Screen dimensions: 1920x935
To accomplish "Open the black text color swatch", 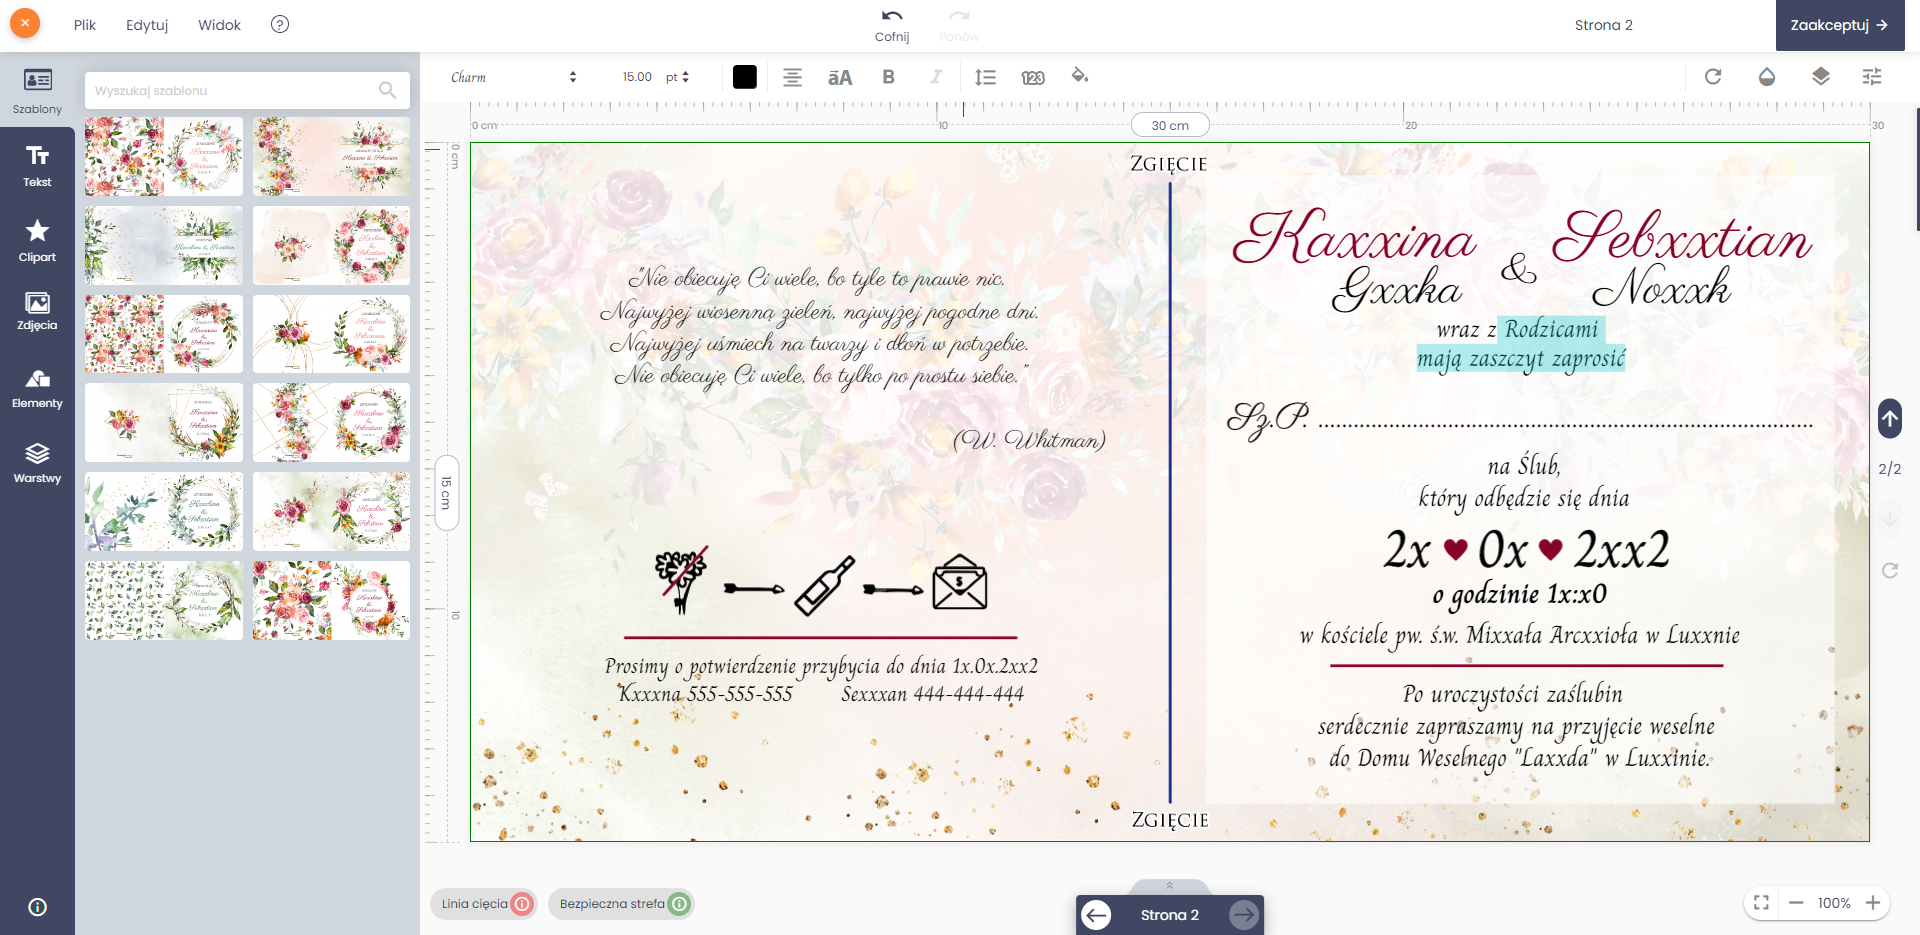I will 745,77.
